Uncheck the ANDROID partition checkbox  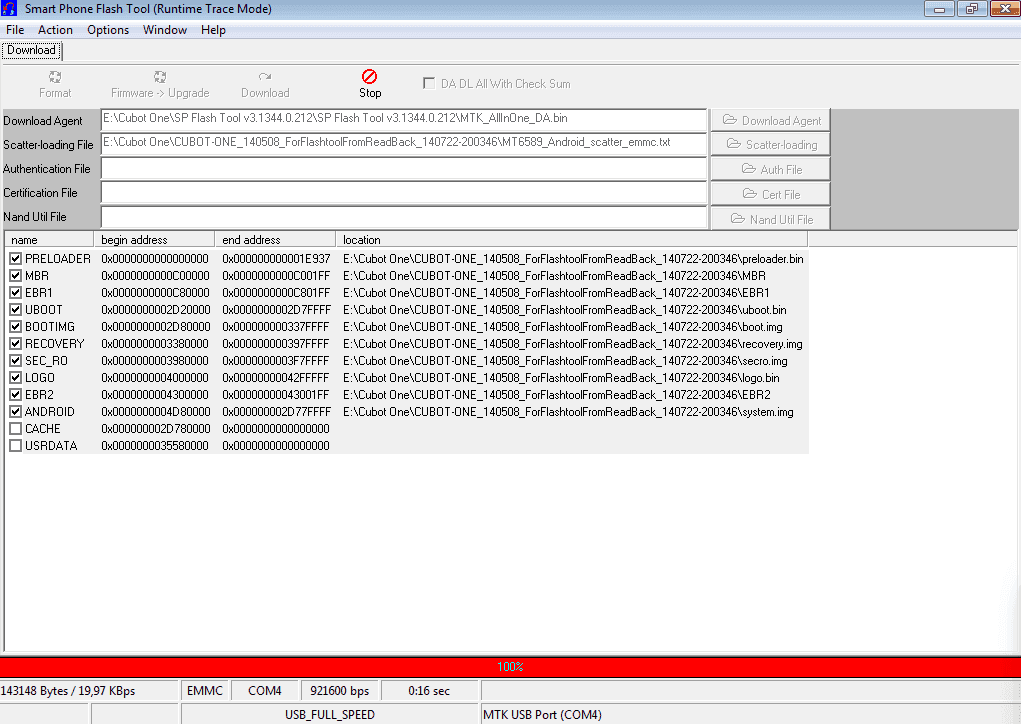pyautogui.click(x=16, y=411)
